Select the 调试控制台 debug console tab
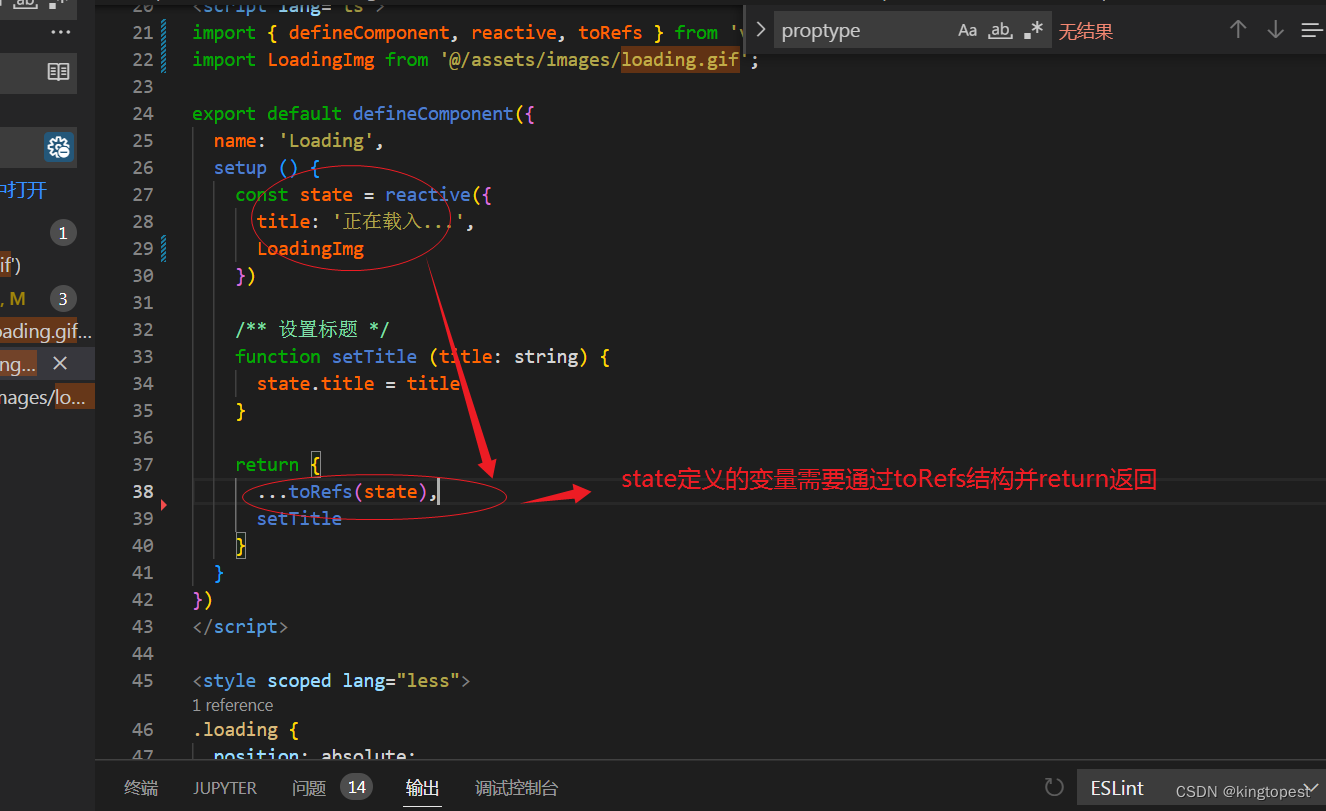The height and width of the screenshot is (811, 1326). coord(516,787)
